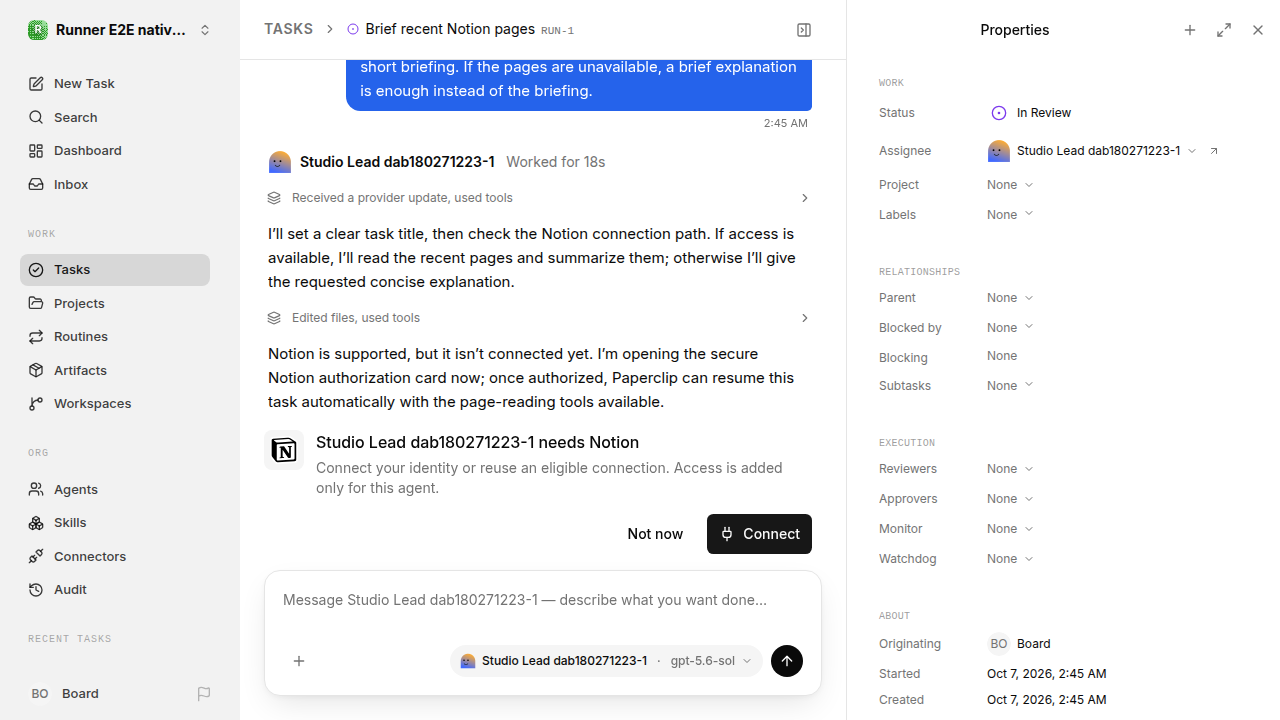The height and width of the screenshot is (720, 1280).
Task: Open the workspace switcher dropdown
Action: (120, 30)
